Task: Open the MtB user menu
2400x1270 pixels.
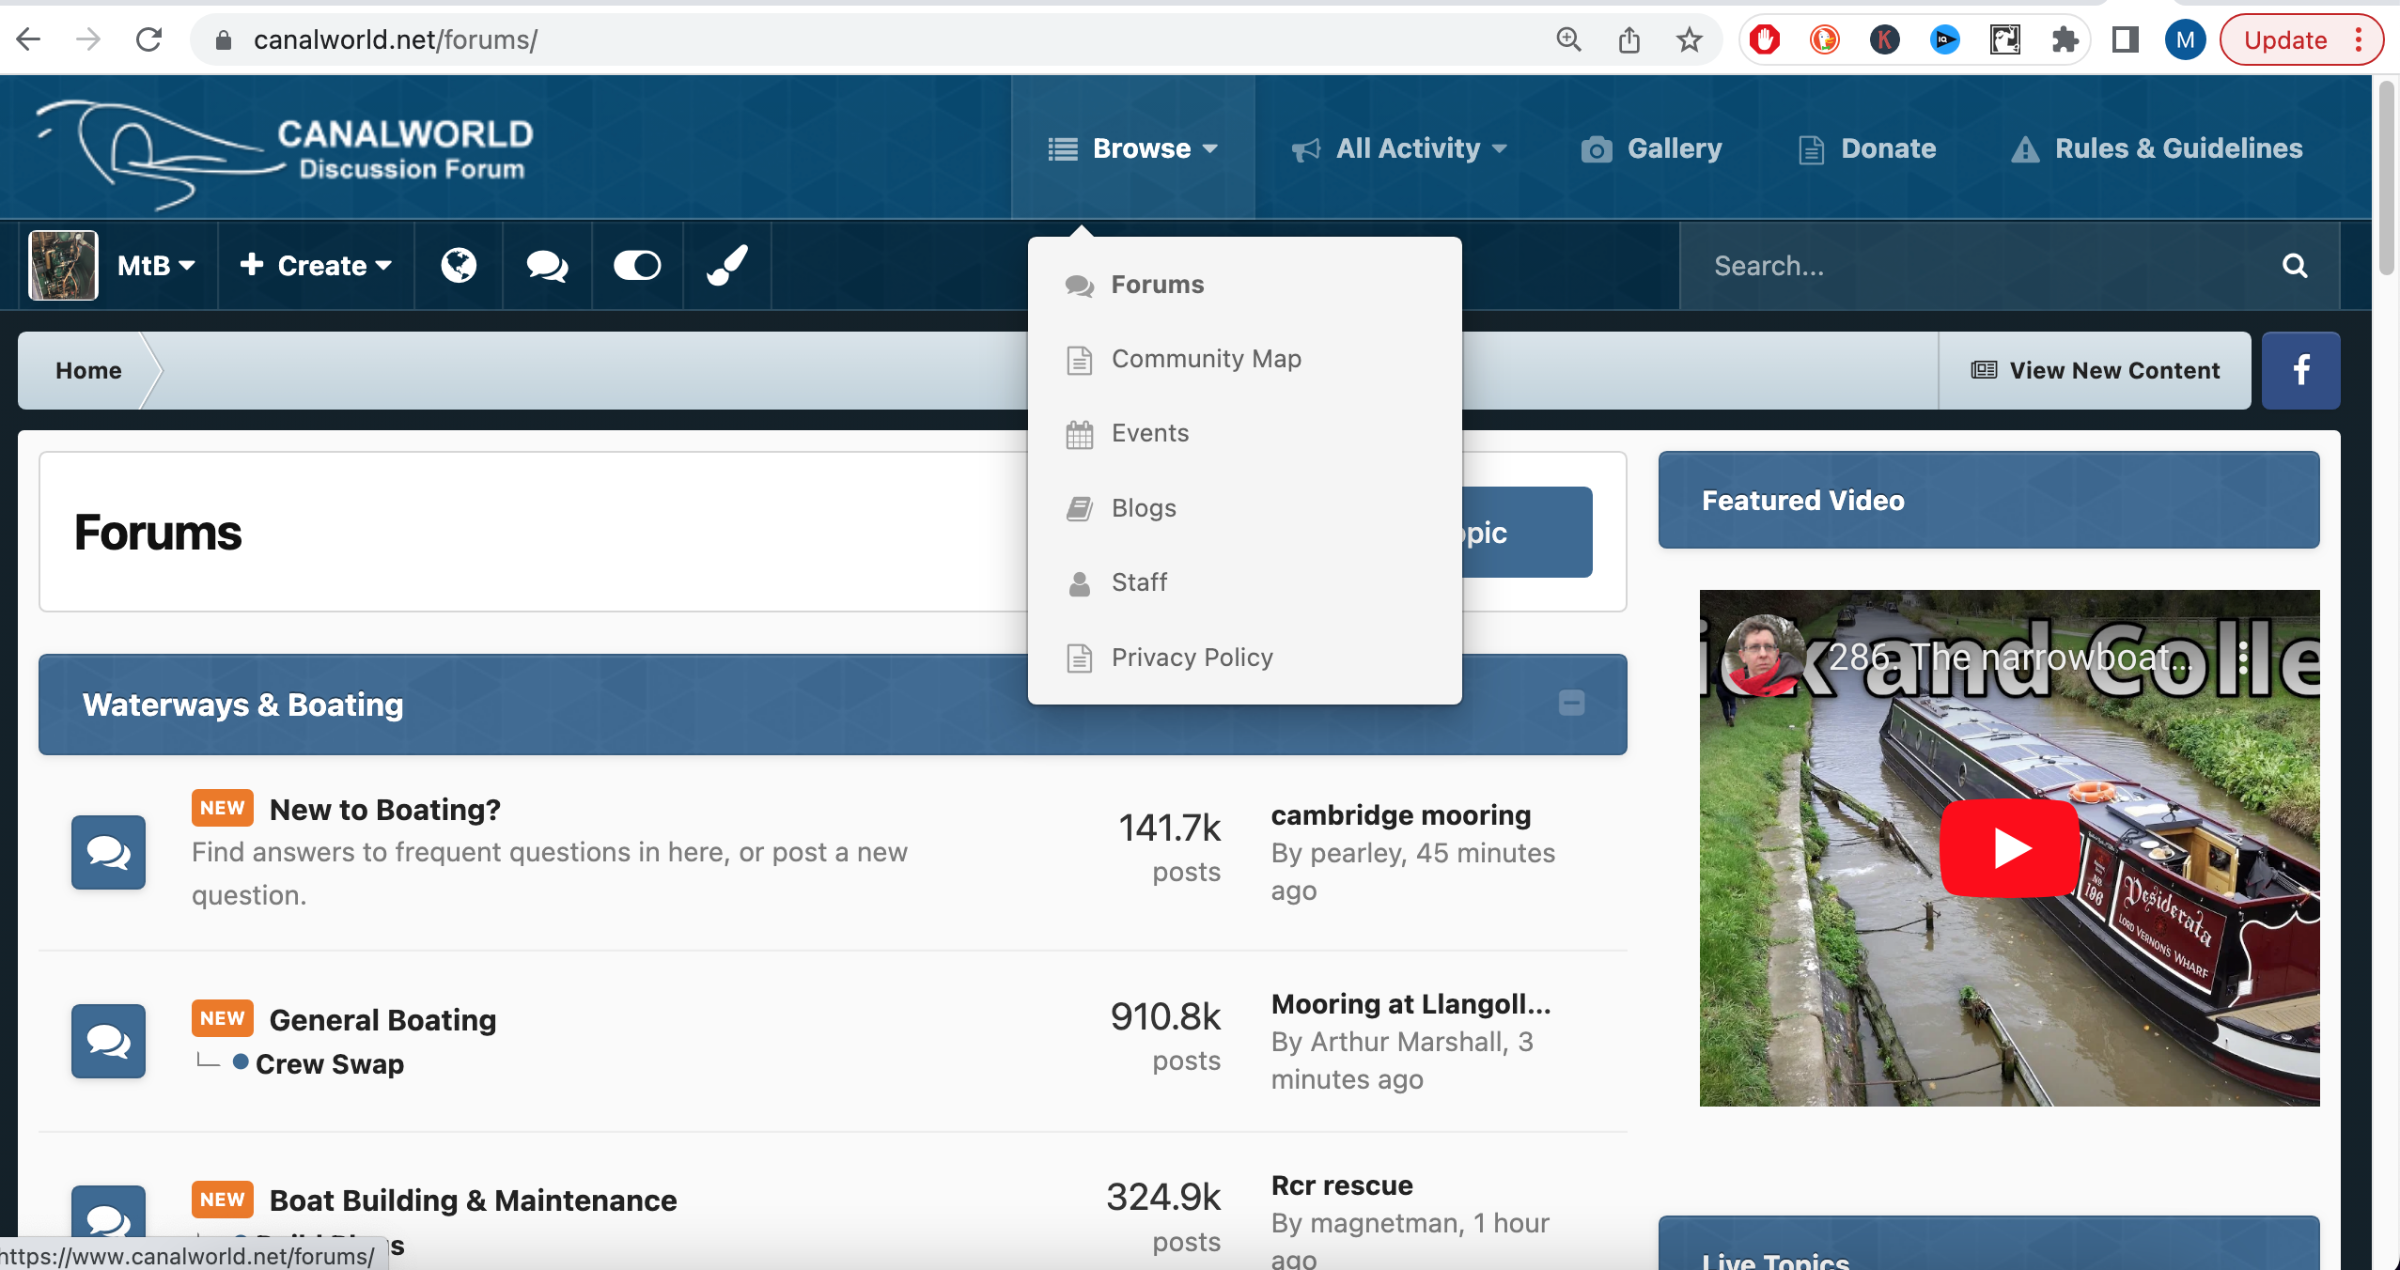Action: click(155, 266)
